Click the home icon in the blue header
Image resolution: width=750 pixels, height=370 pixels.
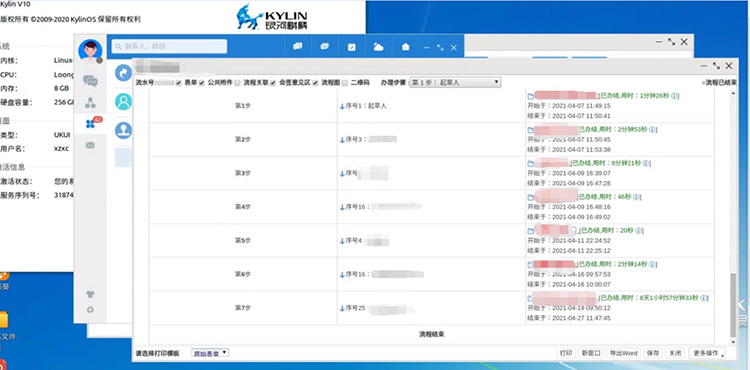tap(406, 47)
